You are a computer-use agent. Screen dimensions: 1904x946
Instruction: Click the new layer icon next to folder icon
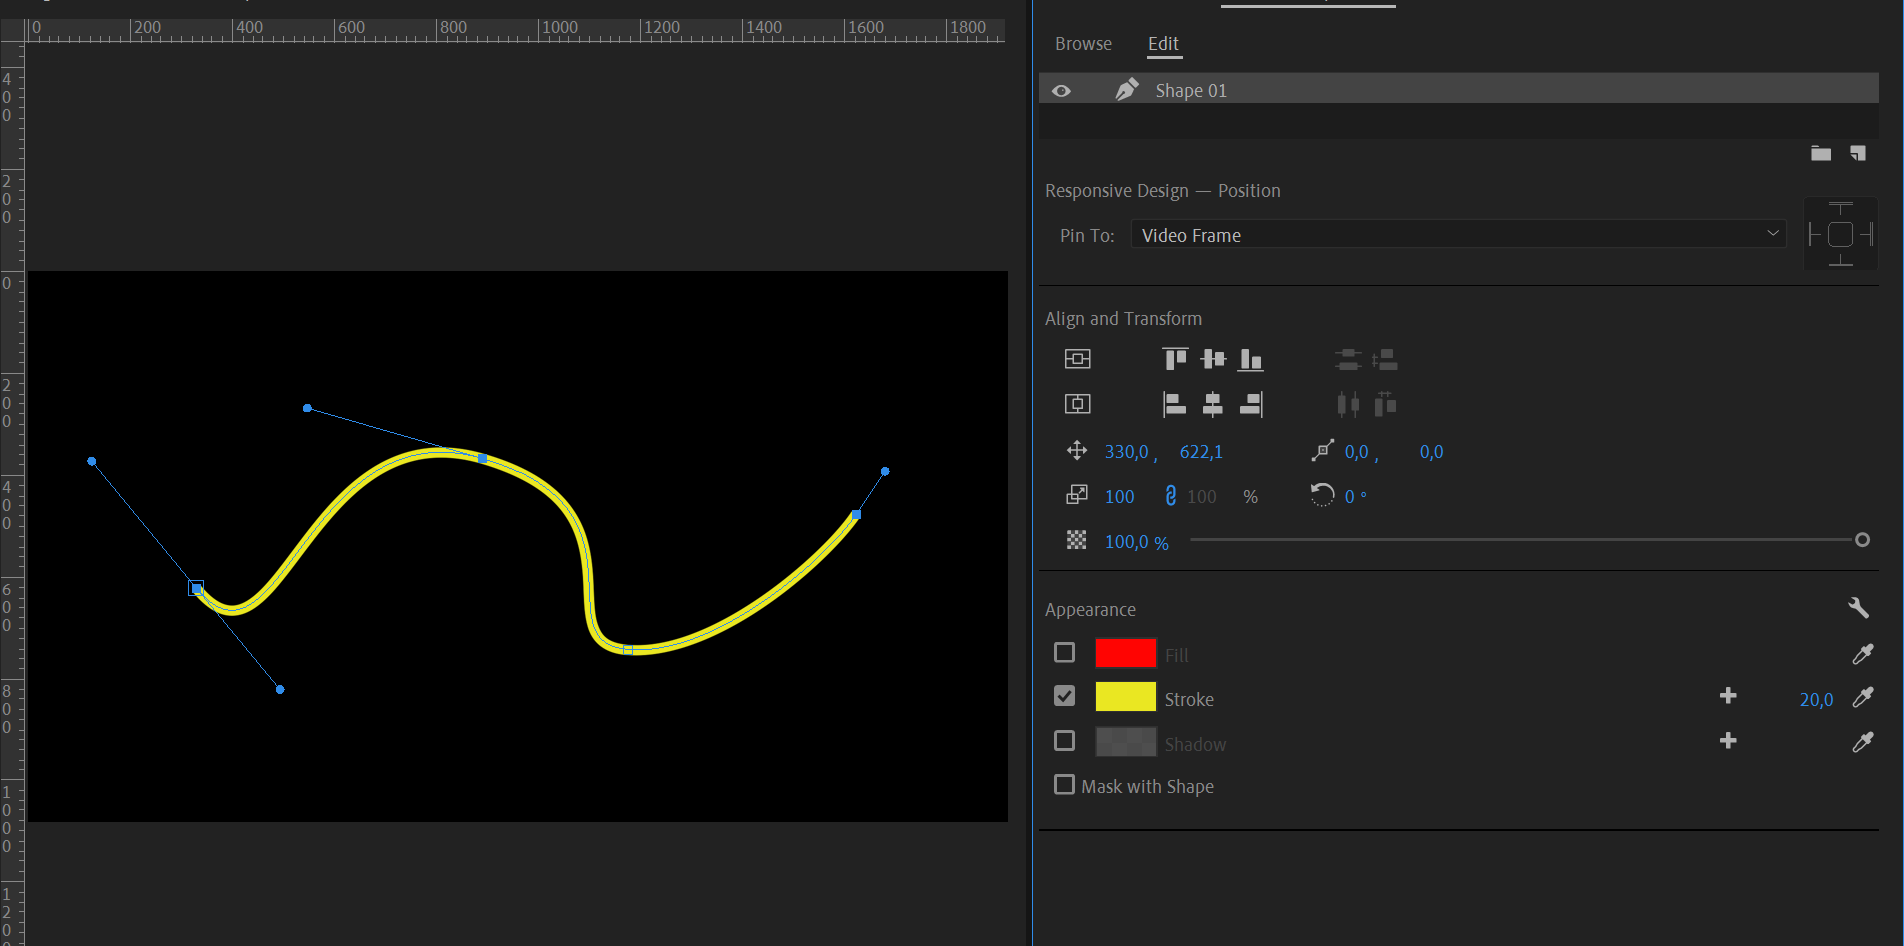coord(1859,153)
